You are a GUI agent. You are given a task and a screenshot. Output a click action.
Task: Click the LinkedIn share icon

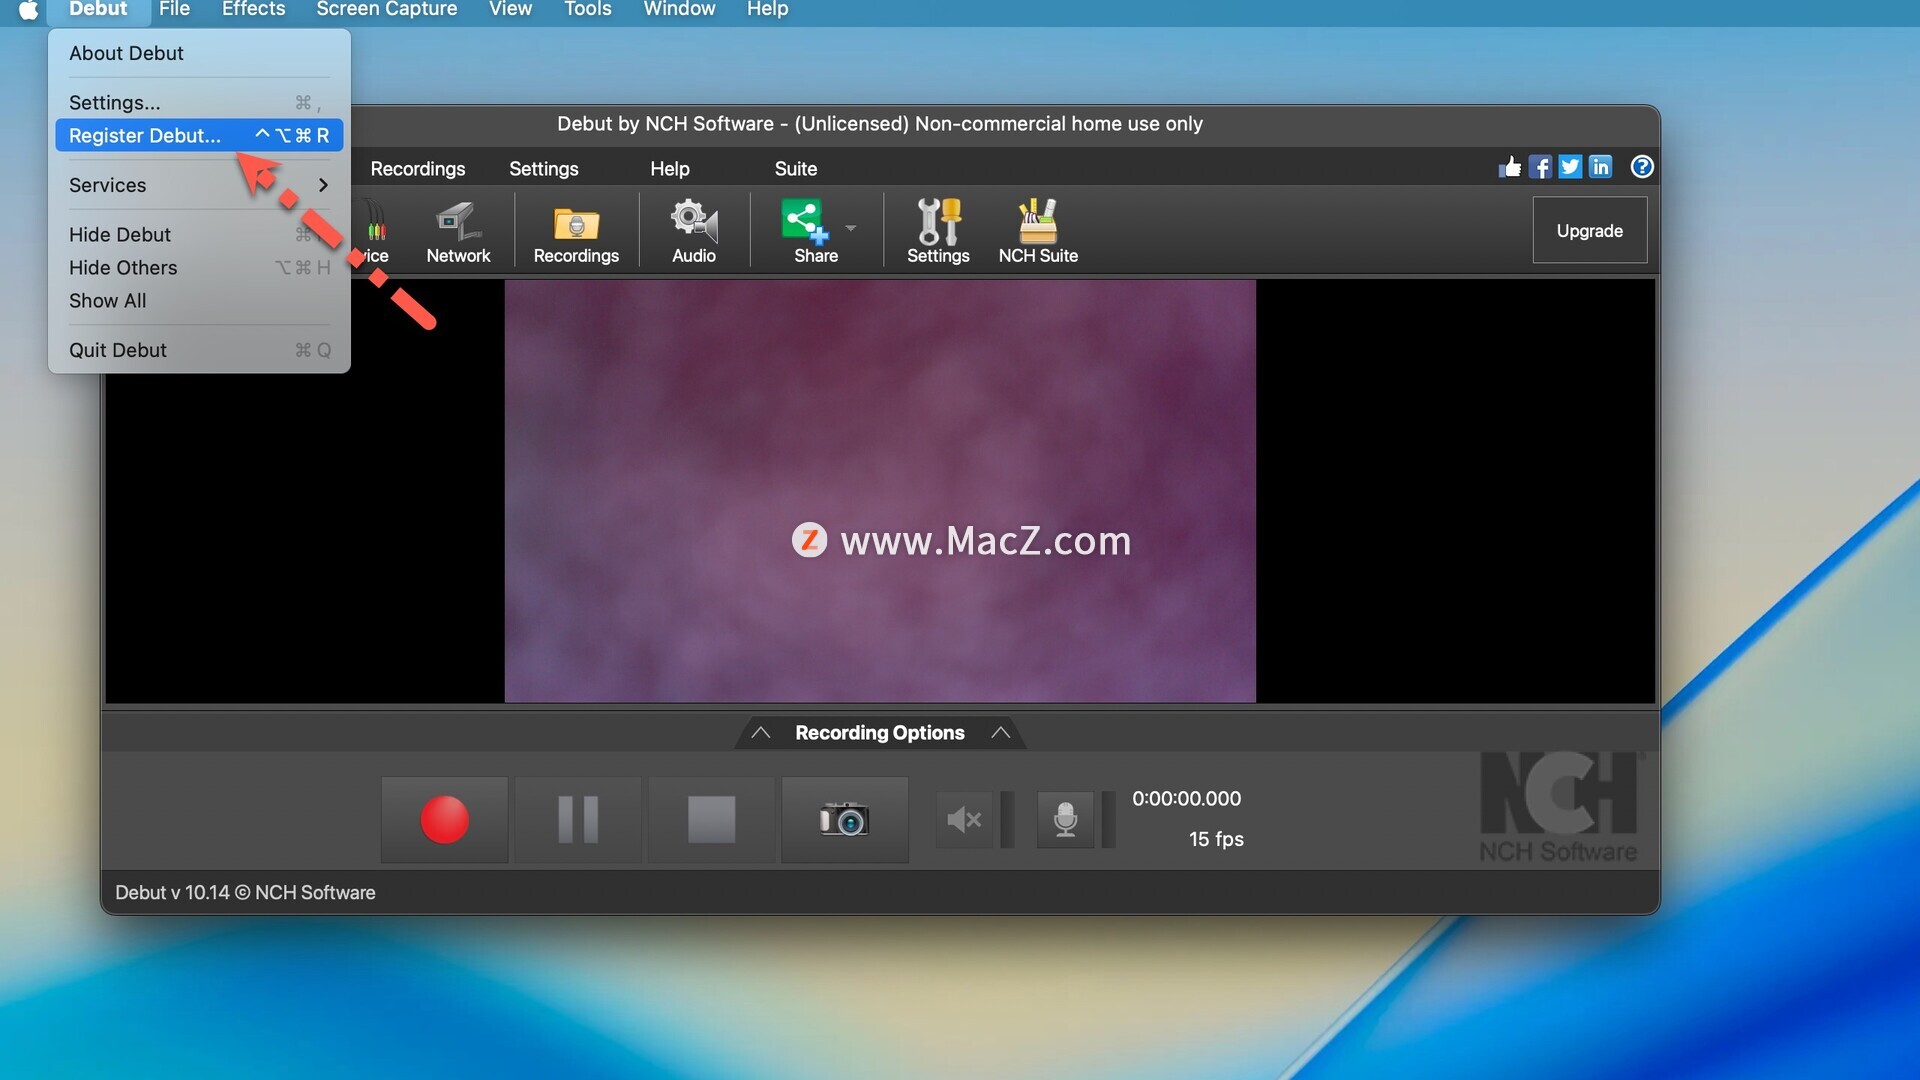coord(1600,167)
